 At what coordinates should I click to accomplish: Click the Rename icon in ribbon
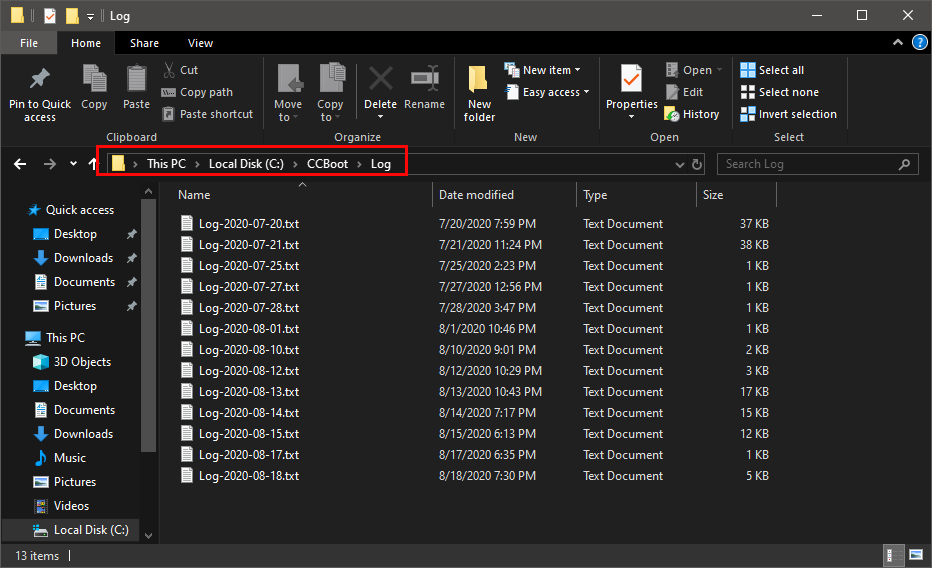(425, 80)
